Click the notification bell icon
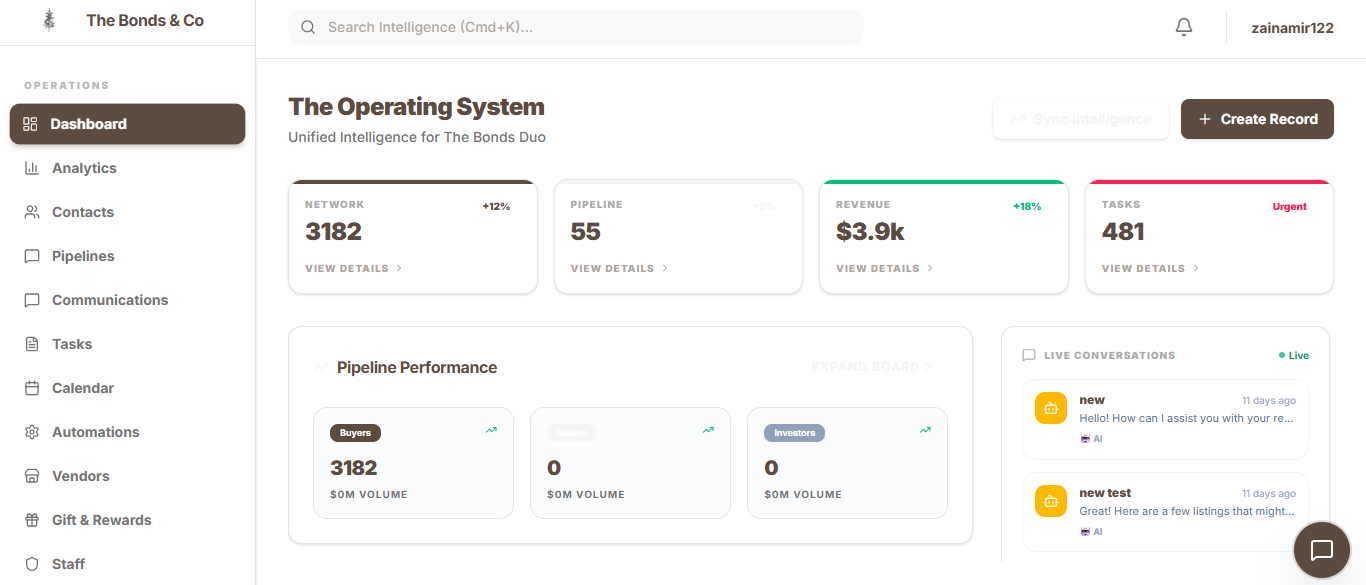Image resolution: width=1366 pixels, height=585 pixels. (x=1184, y=28)
